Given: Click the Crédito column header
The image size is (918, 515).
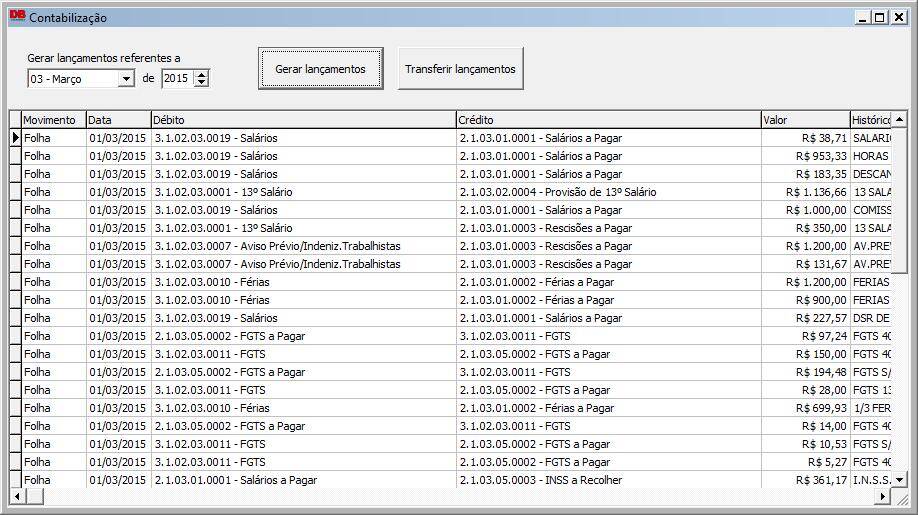Looking at the screenshot, I should 607,120.
